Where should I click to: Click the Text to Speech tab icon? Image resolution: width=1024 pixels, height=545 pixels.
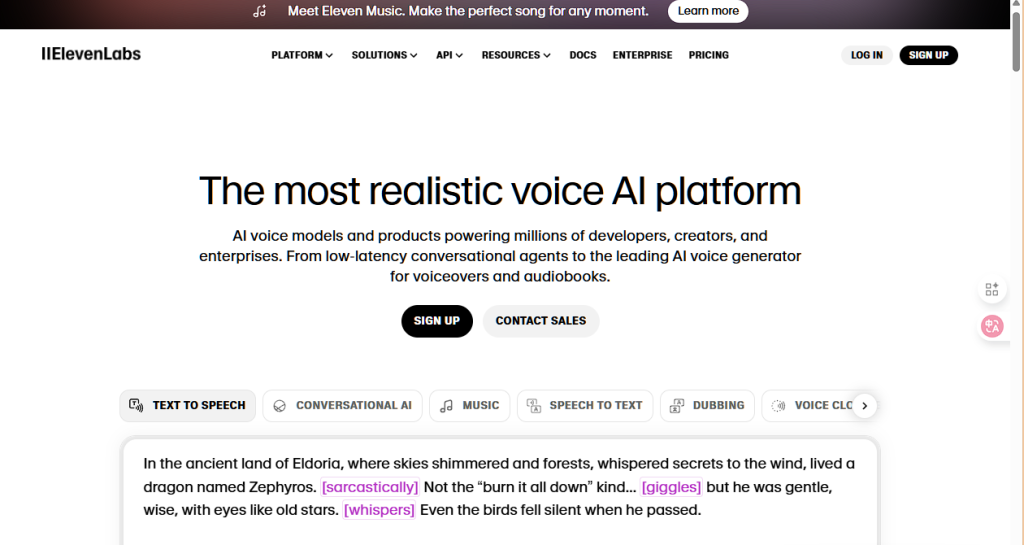(x=136, y=405)
